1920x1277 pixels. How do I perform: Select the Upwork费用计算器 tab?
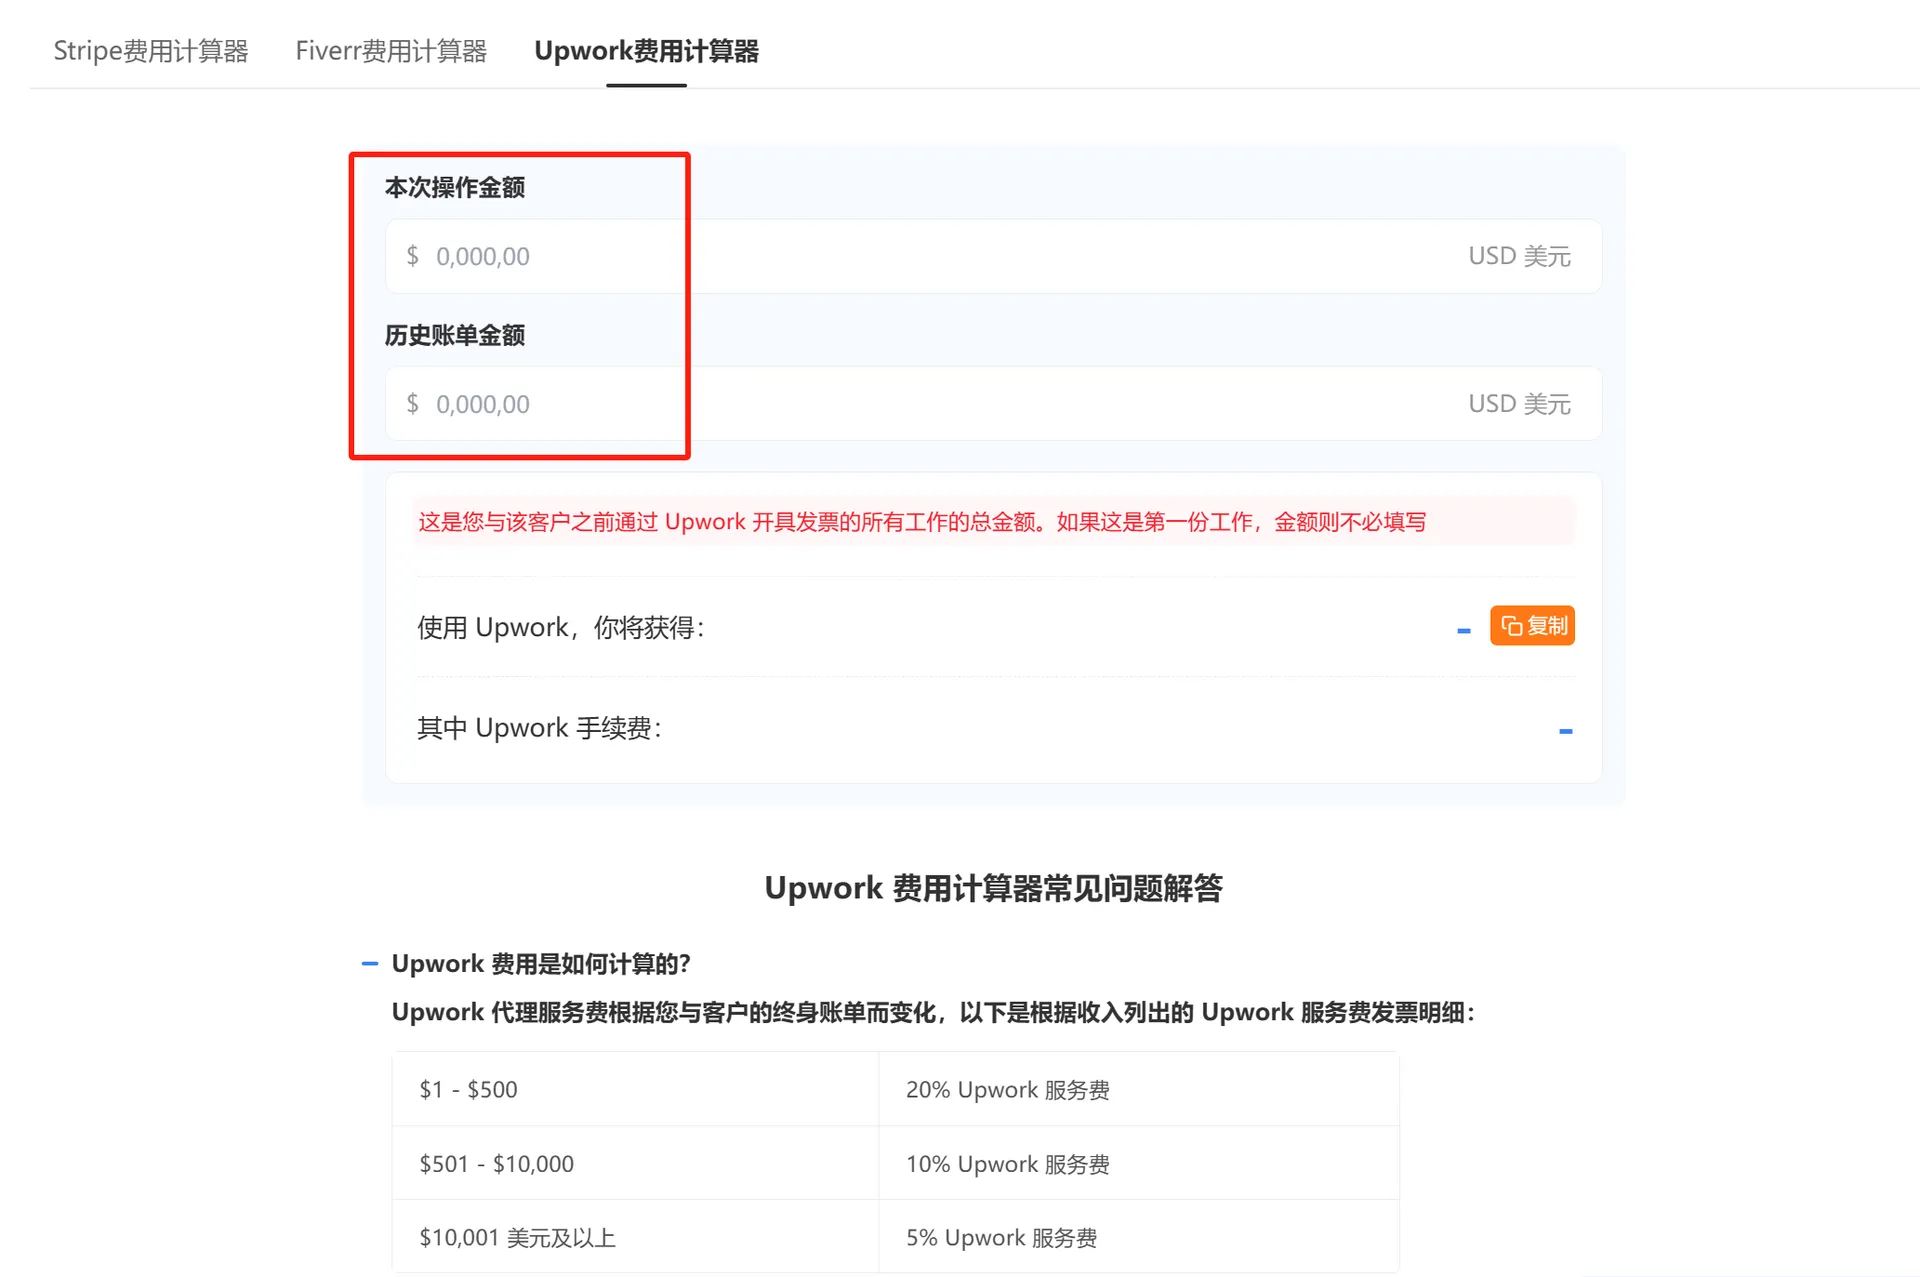click(x=646, y=51)
